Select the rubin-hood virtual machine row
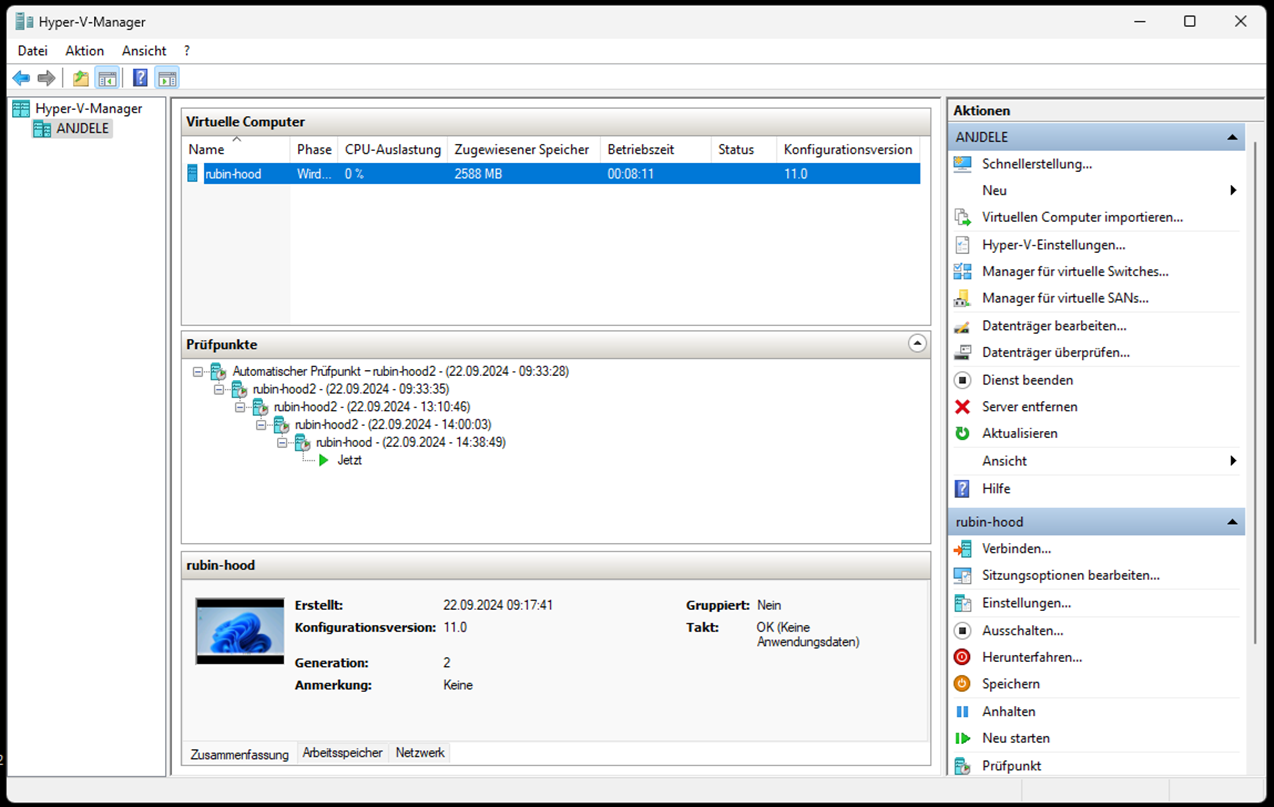1274x807 pixels. (552, 174)
